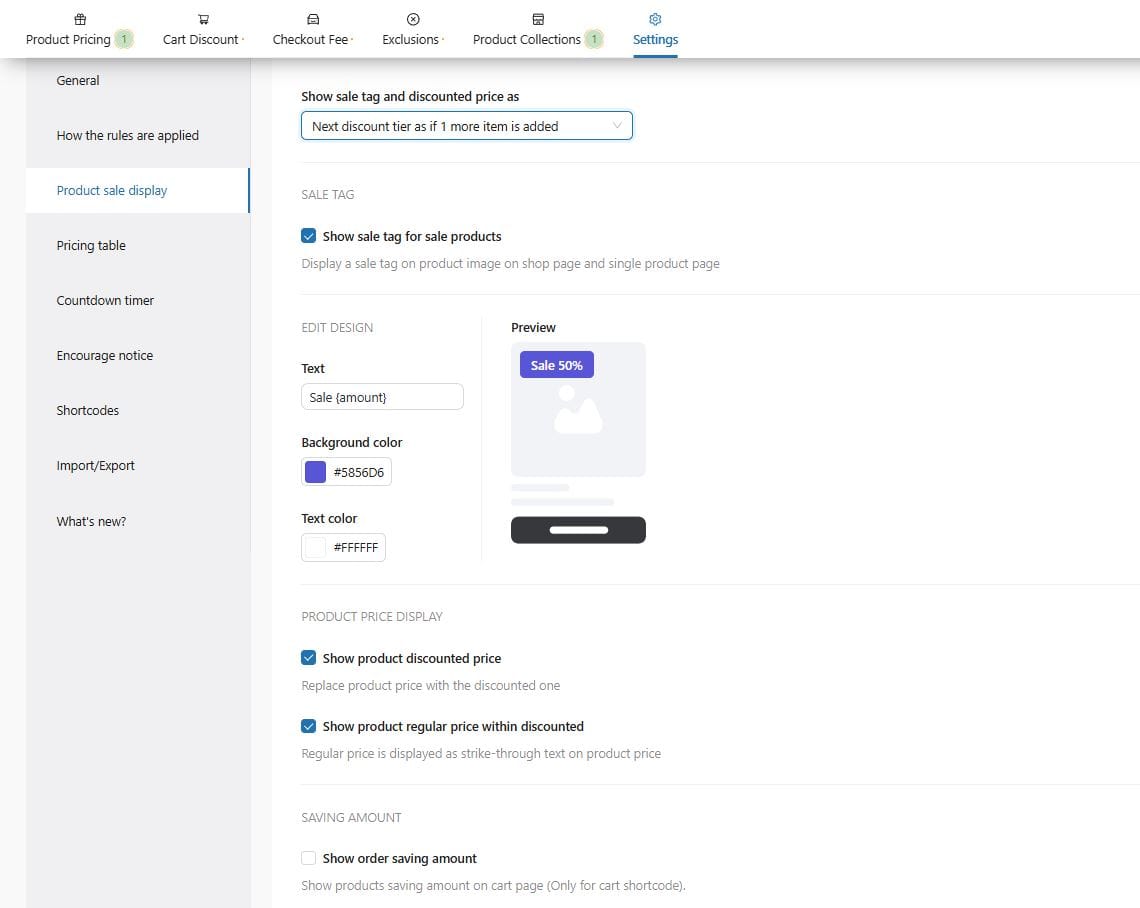Pick the purple background color swatch
Viewport: 1140px width, 908px height.
point(316,472)
